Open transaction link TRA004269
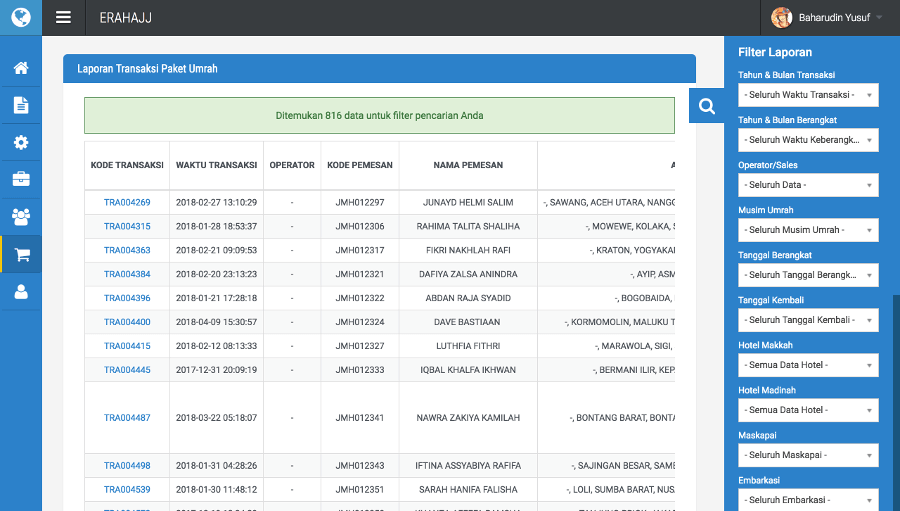 (x=127, y=202)
